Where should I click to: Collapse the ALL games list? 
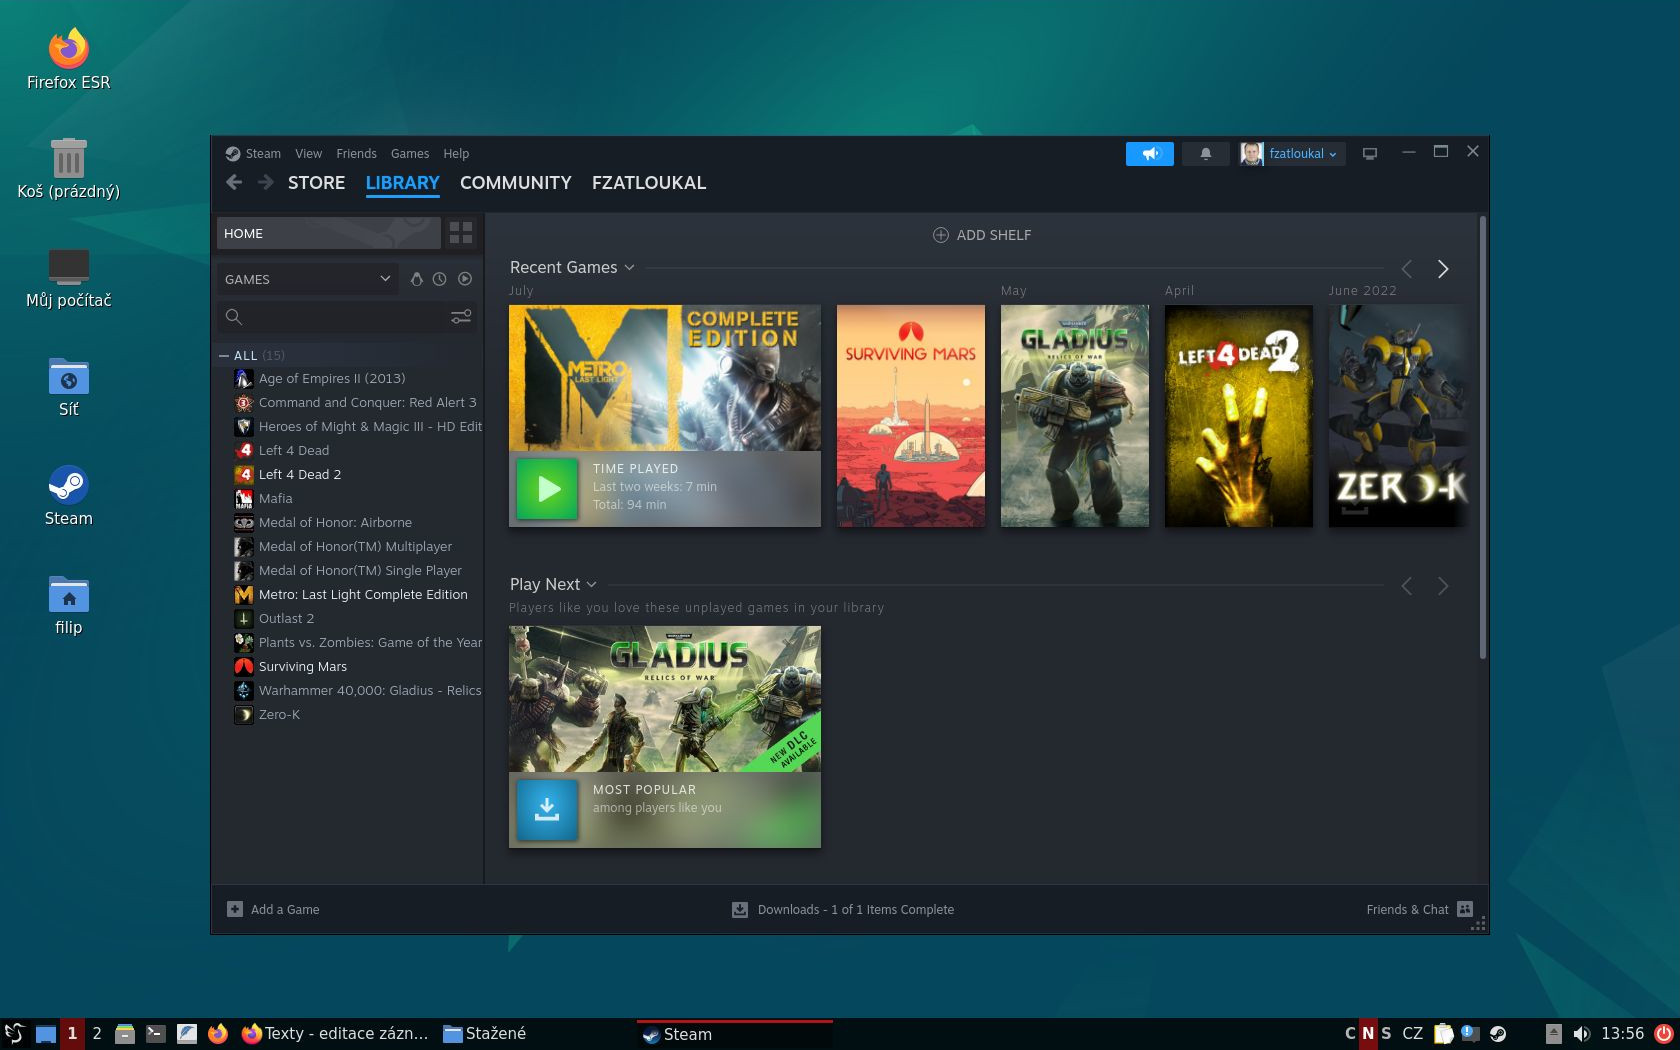(x=224, y=355)
